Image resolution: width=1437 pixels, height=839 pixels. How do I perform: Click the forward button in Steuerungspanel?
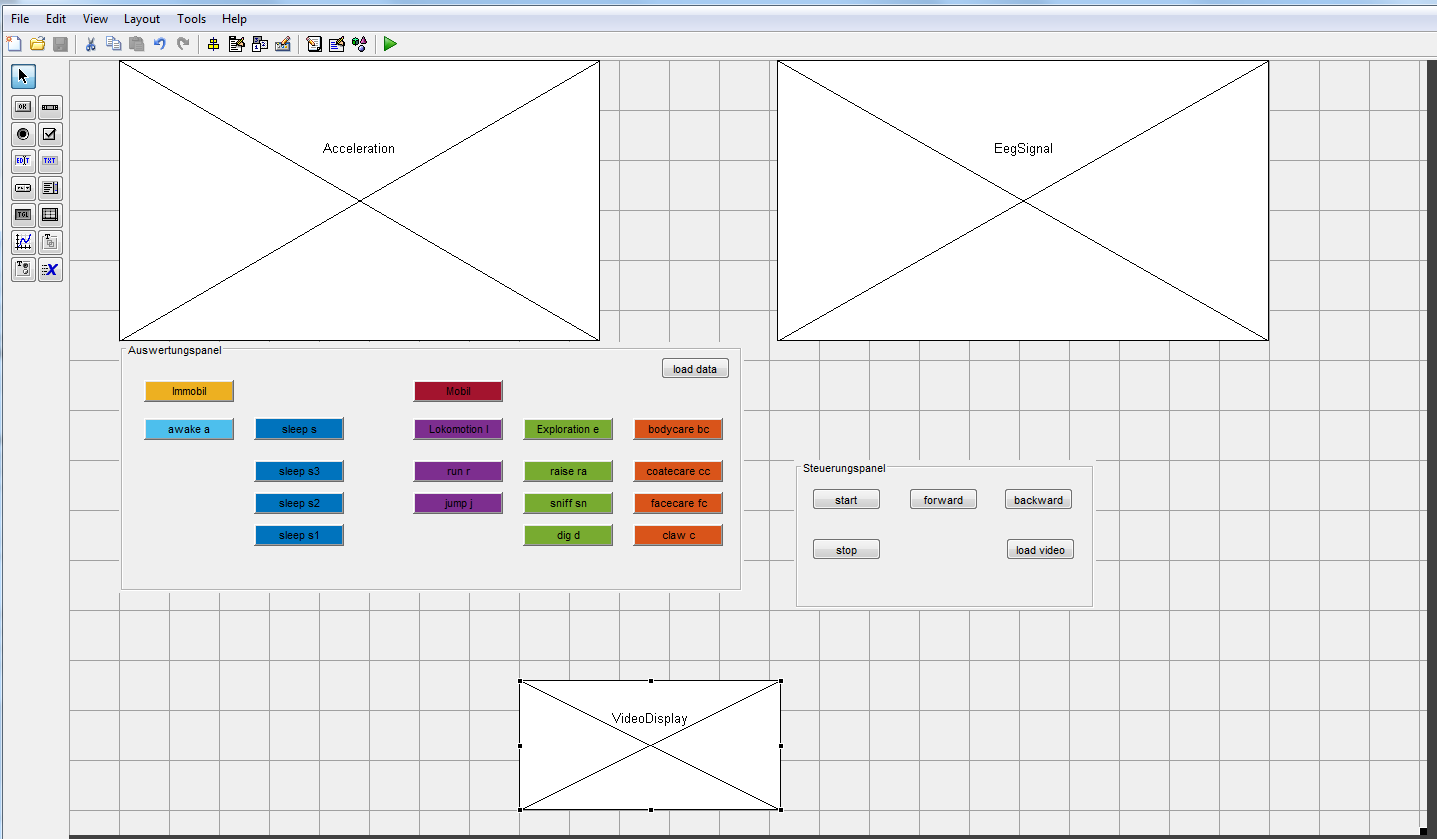click(943, 499)
